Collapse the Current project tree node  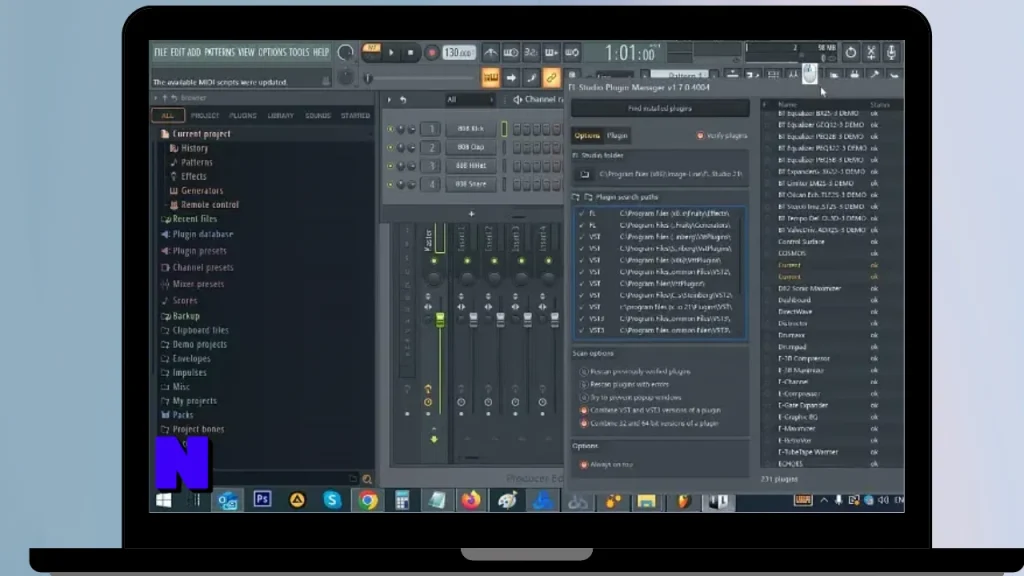click(196, 134)
